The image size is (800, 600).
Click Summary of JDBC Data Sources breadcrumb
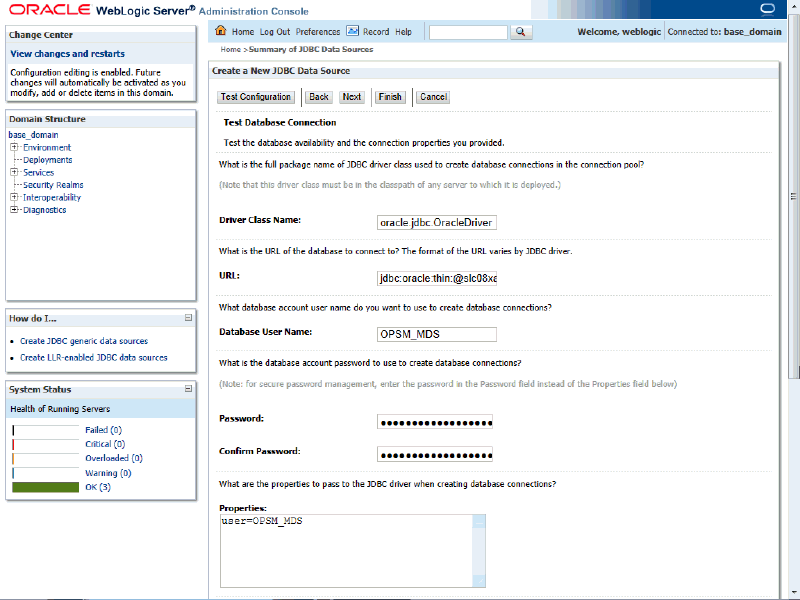[311, 49]
